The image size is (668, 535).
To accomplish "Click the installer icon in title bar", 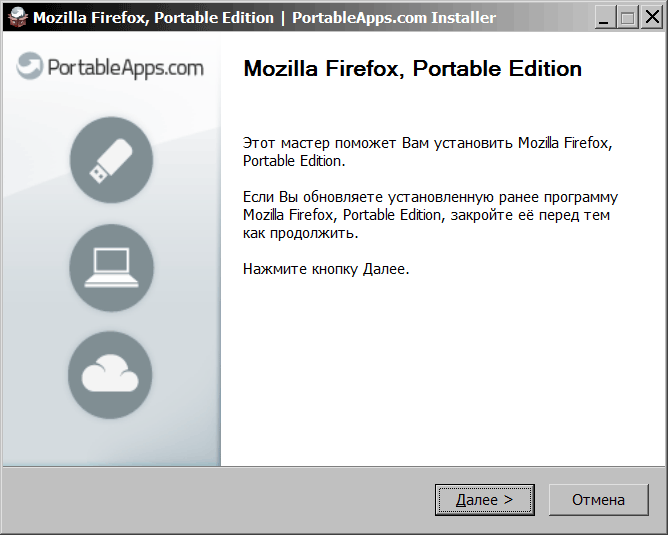I will [17, 18].
